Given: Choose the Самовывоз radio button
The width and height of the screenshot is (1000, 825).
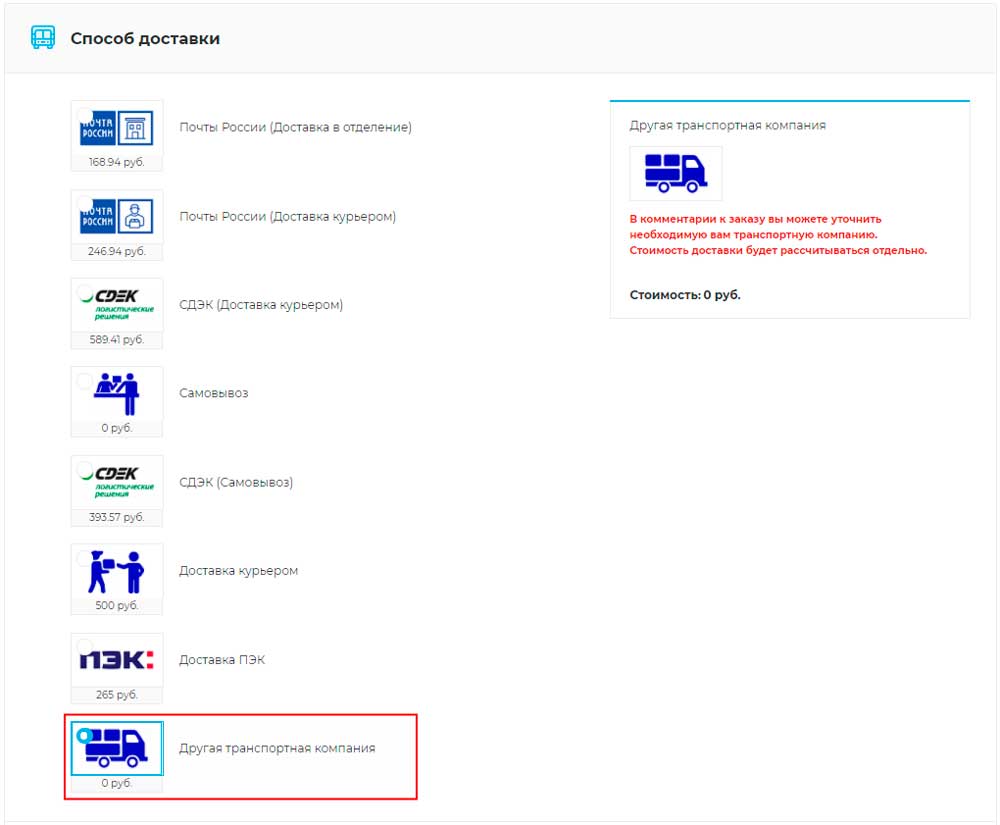Looking at the screenshot, I should pyautogui.click(x=85, y=381).
